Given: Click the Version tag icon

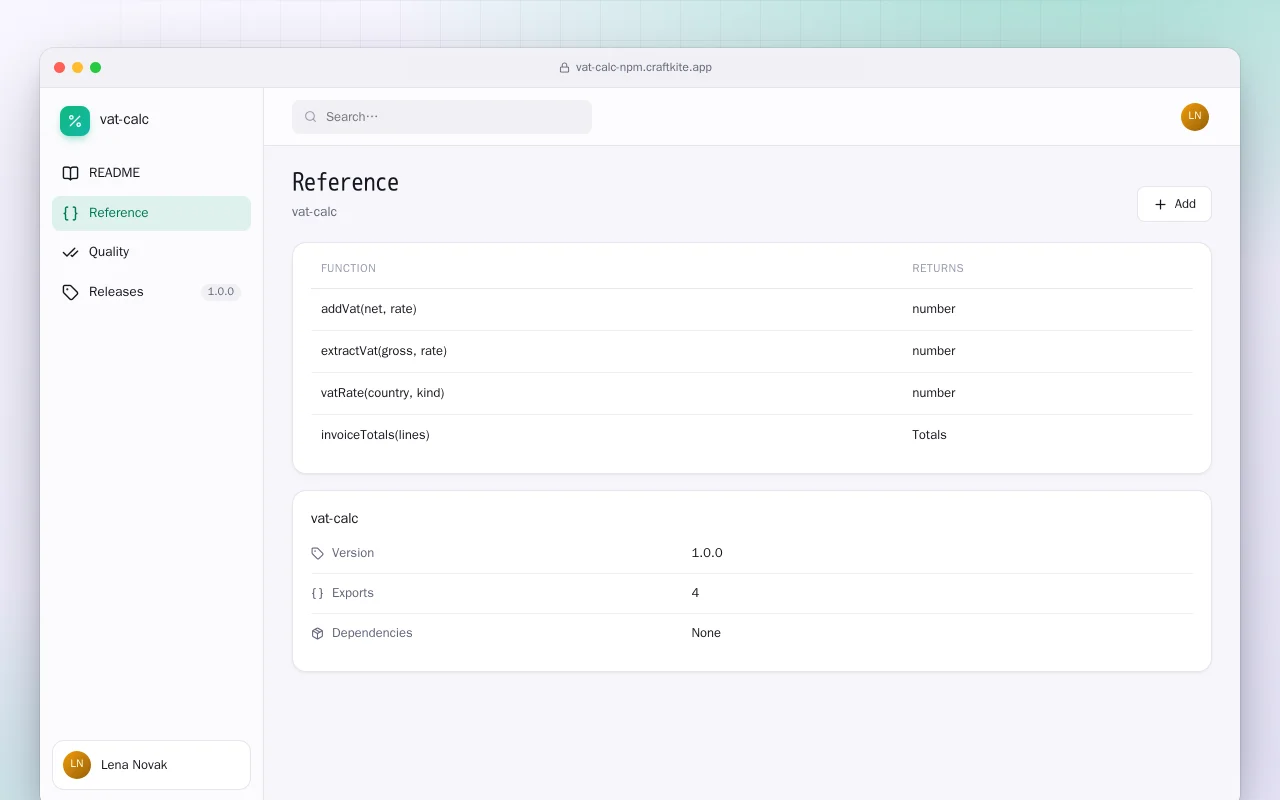Looking at the screenshot, I should coord(318,553).
